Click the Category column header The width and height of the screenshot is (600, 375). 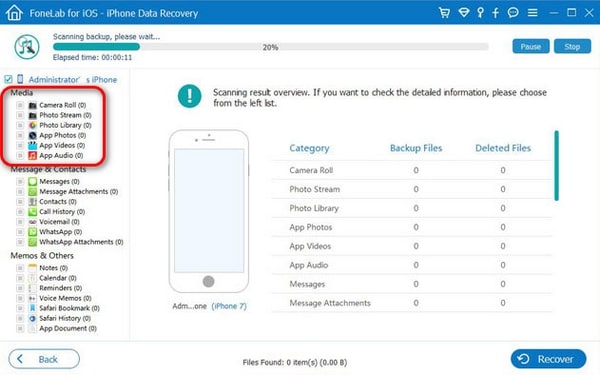click(x=309, y=148)
